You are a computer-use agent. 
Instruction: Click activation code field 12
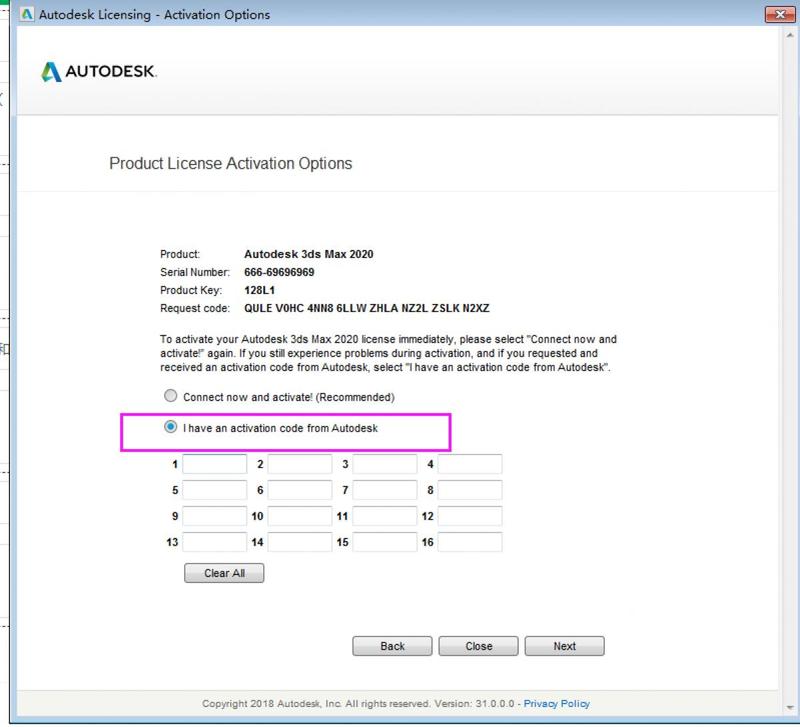click(x=470, y=516)
